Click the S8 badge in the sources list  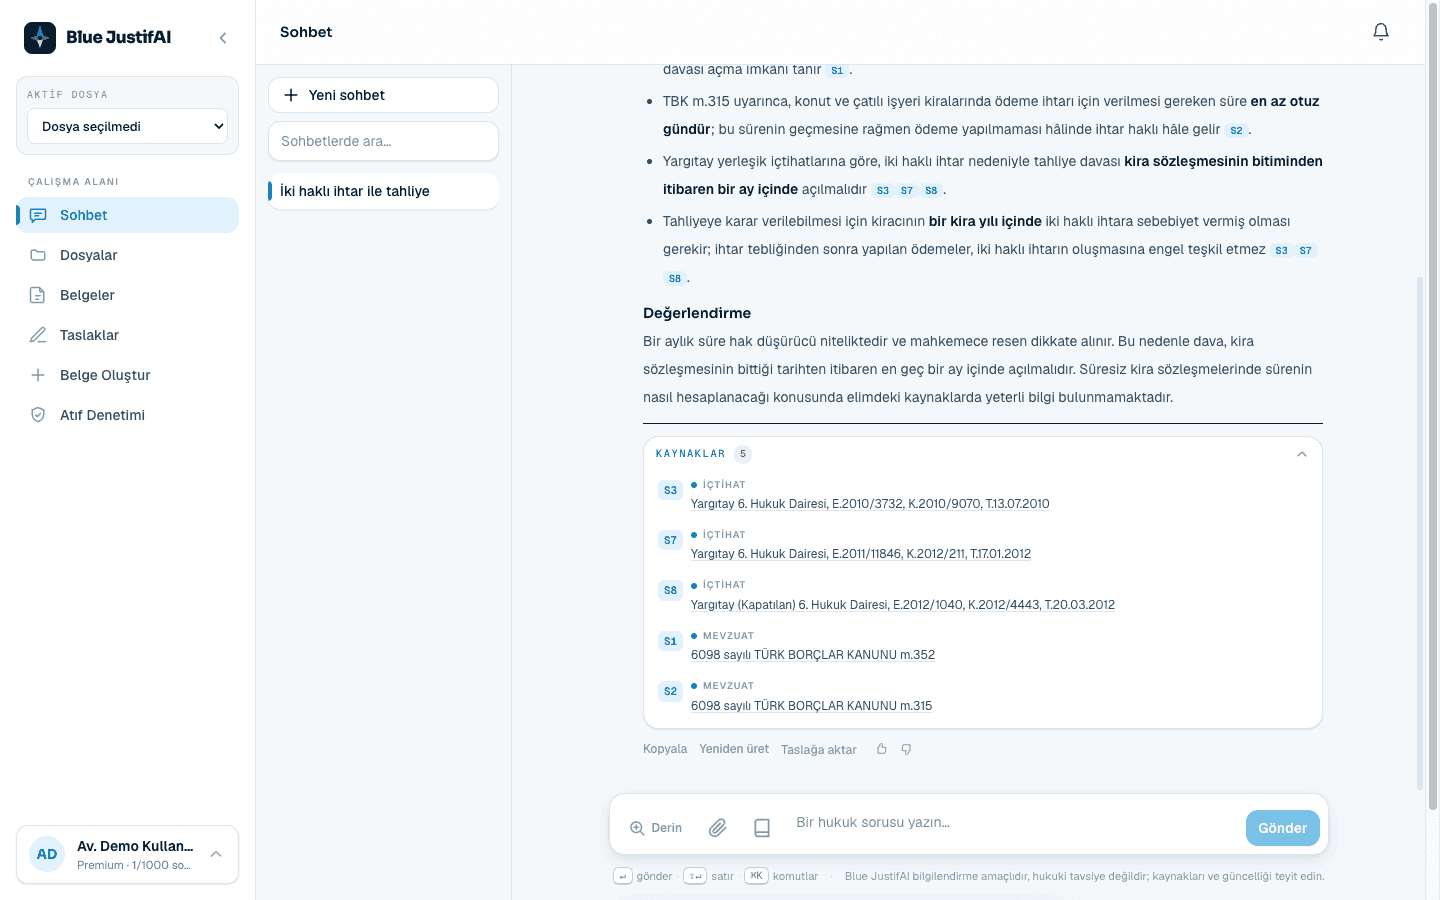coord(670,590)
